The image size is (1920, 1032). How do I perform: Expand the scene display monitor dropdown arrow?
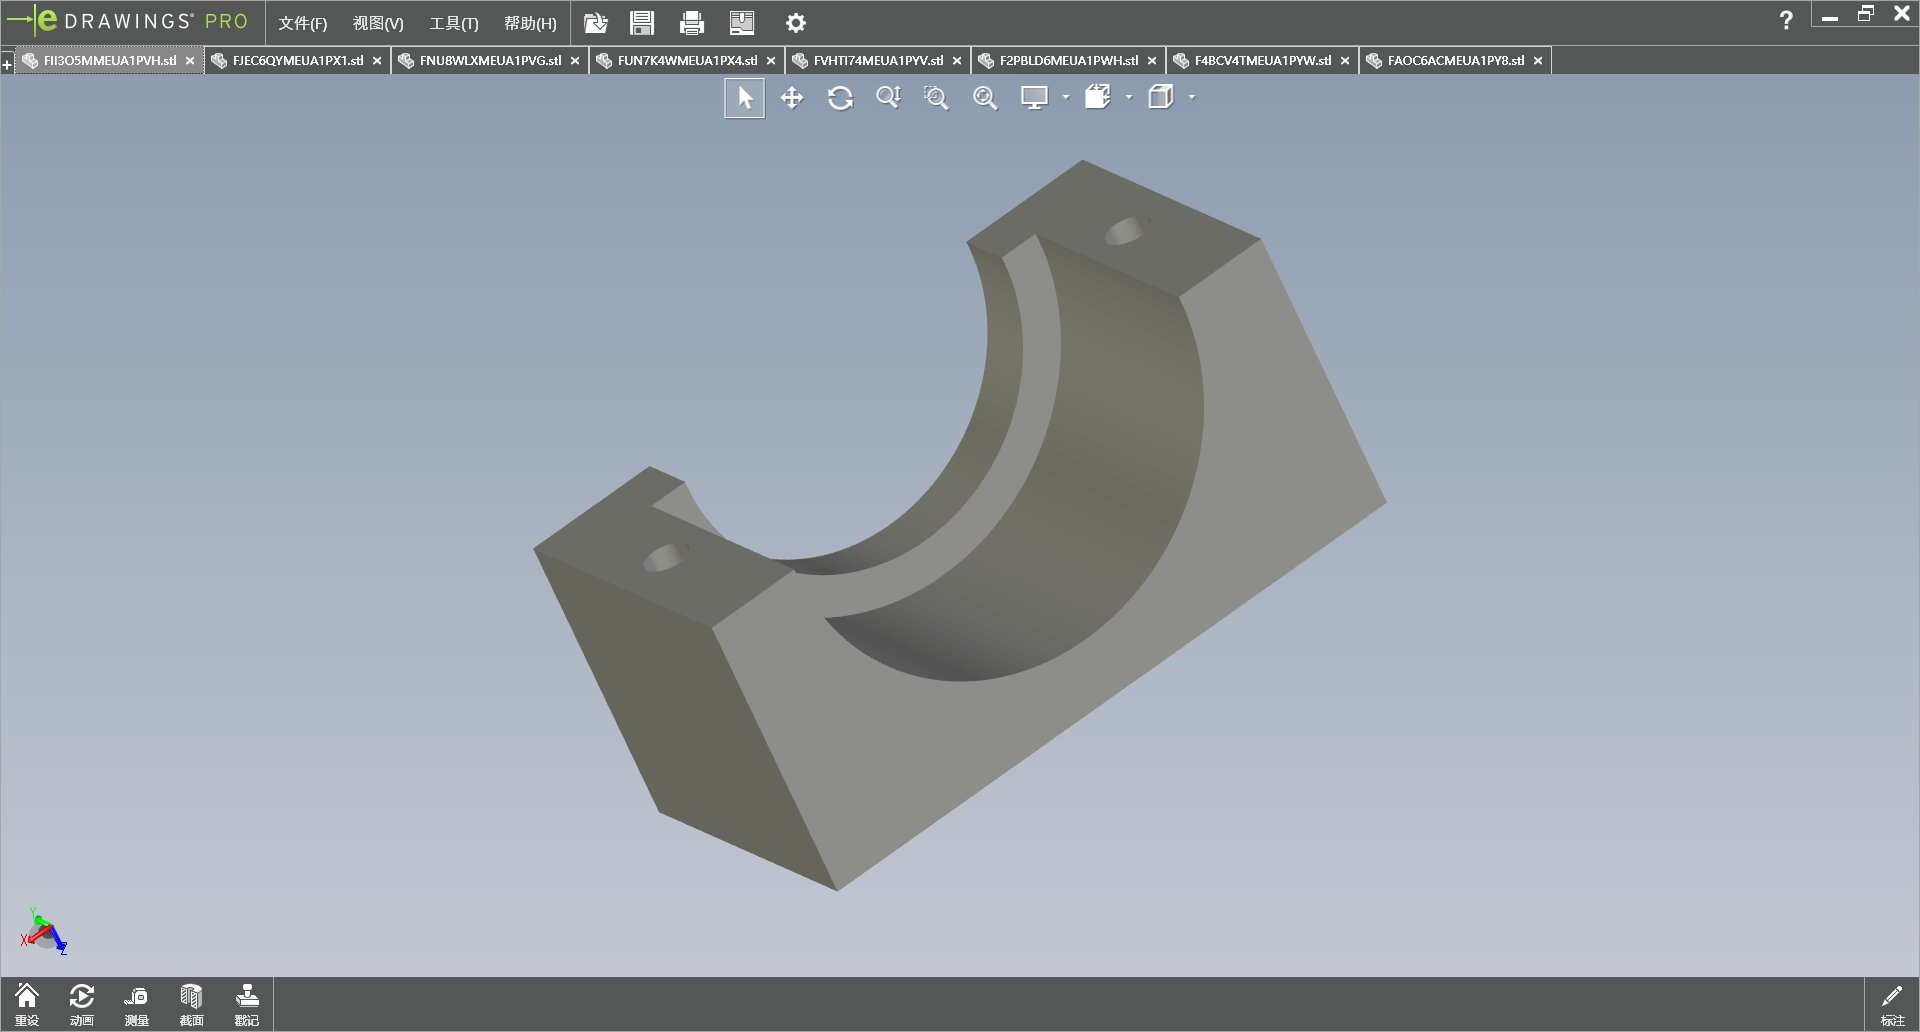click(1066, 98)
